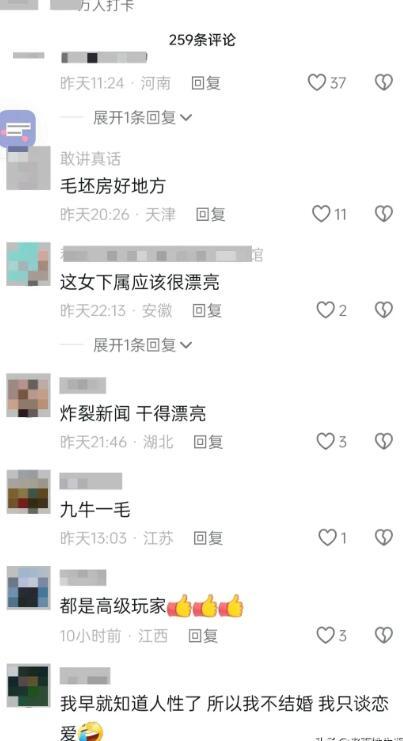Screen dimensions: 403x741
Task: Reply to the 毛坯房好地方 comment
Action: (x=210, y=215)
